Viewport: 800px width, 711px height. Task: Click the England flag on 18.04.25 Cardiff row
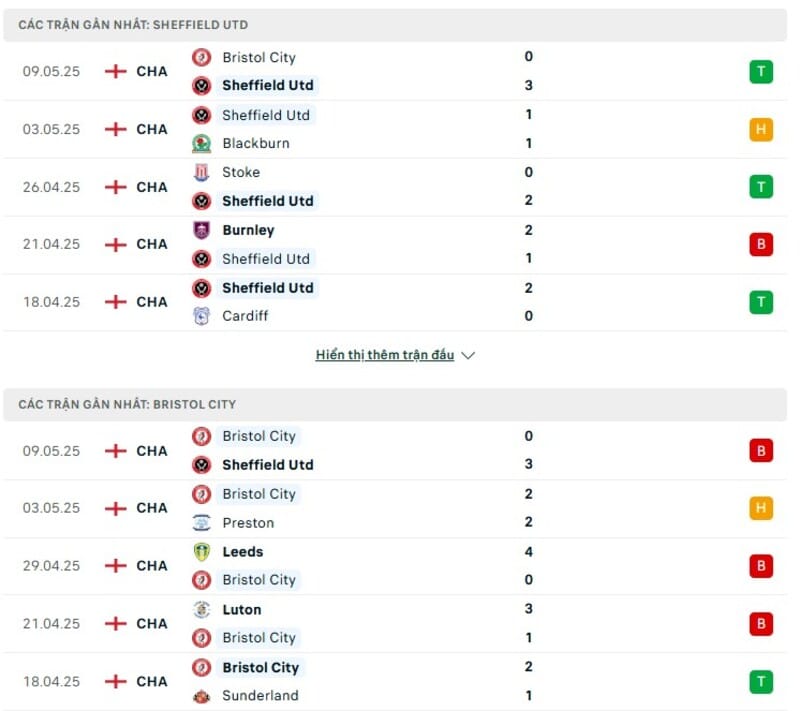(116, 302)
